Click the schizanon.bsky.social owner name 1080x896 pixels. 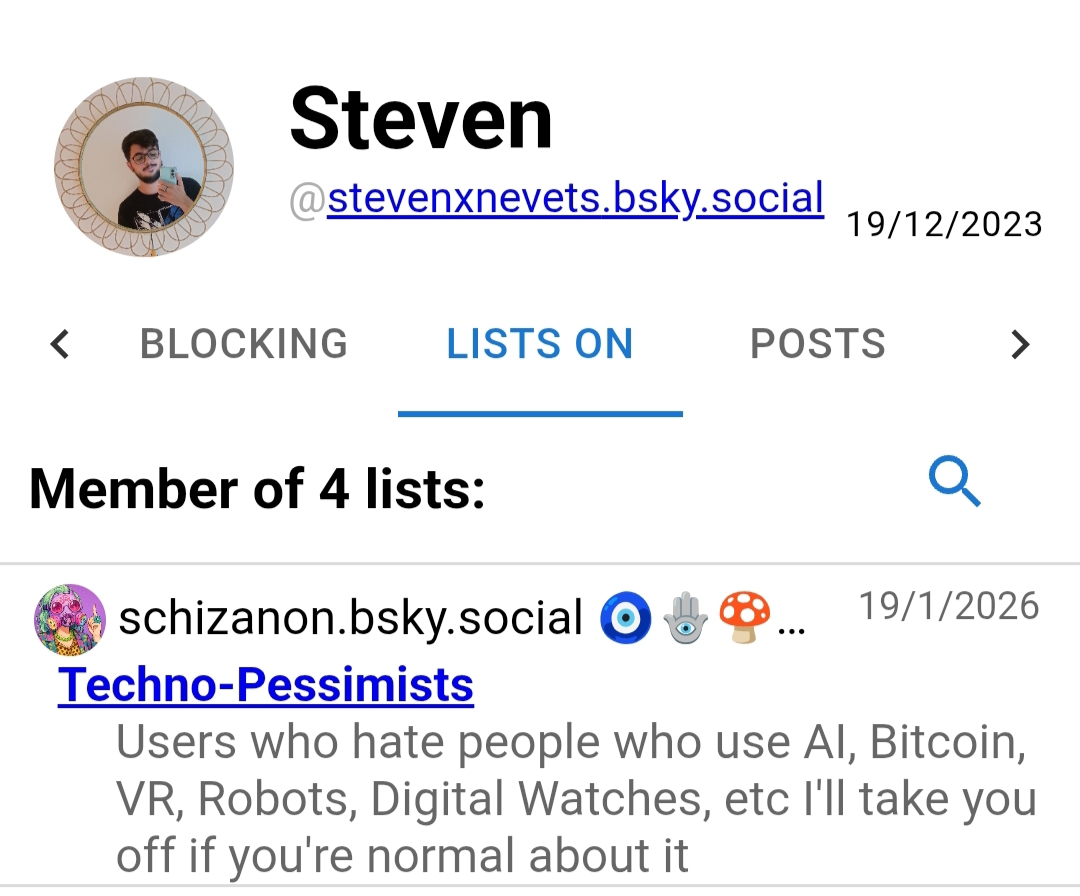pos(351,619)
